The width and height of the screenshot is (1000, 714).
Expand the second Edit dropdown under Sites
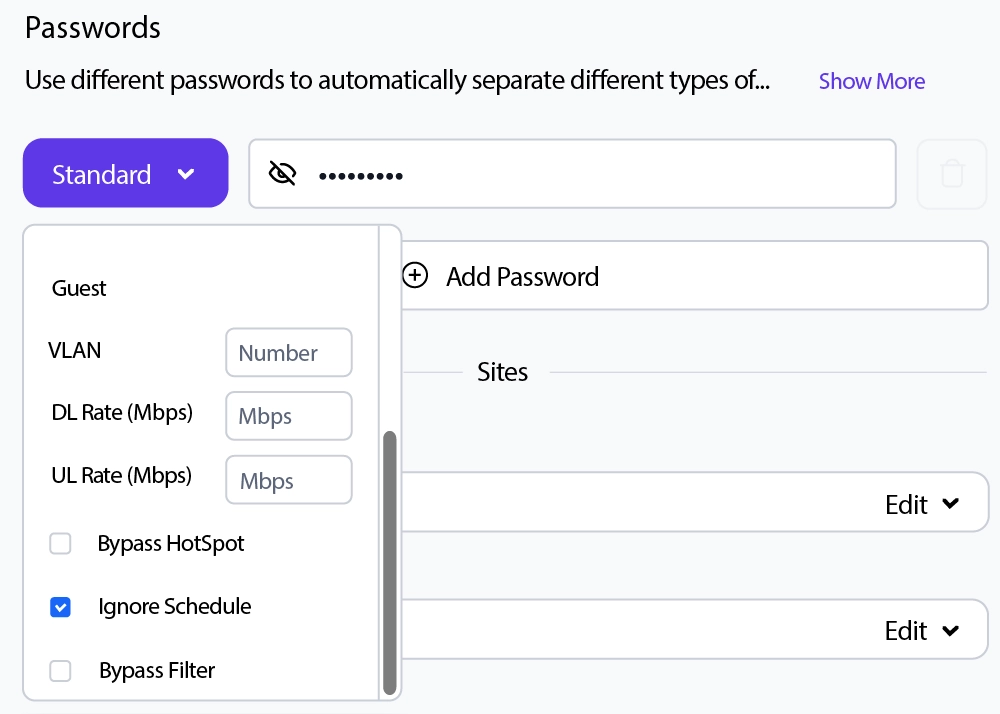pyautogui.click(x=921, y=630)
